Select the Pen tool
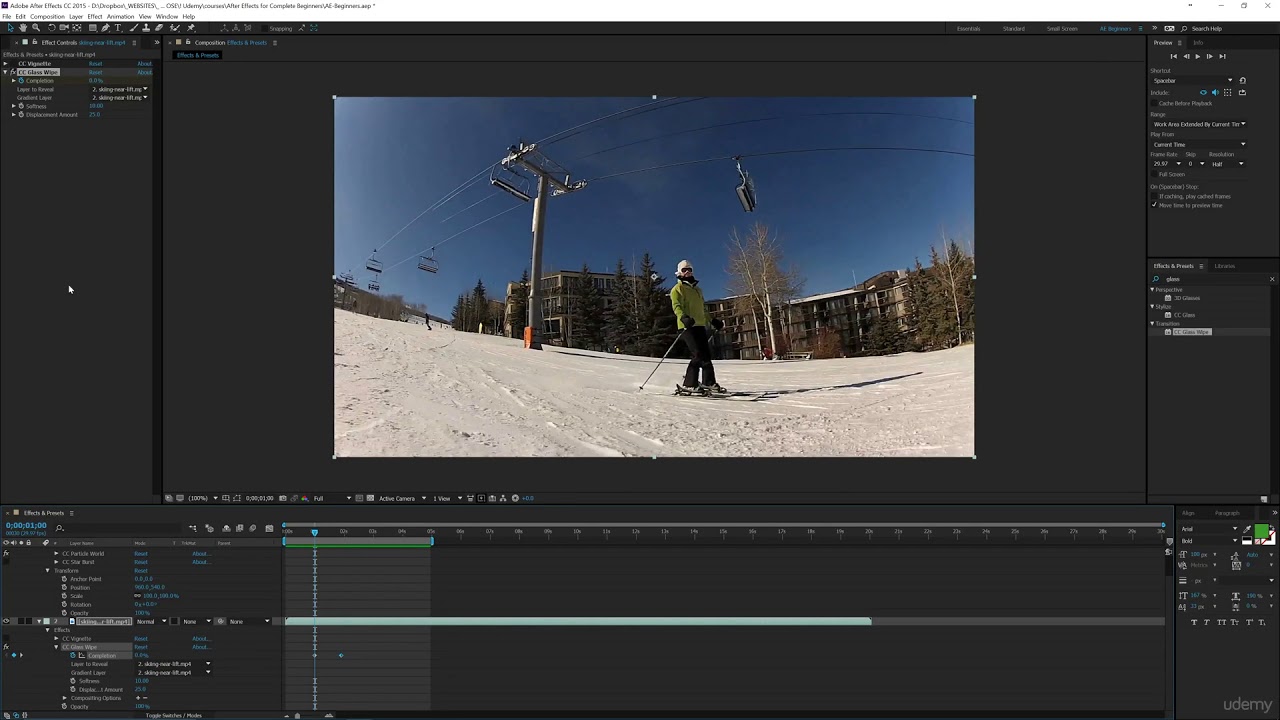Image resolution: width=1280 pixels, height=720 pixels. [105, 28]
